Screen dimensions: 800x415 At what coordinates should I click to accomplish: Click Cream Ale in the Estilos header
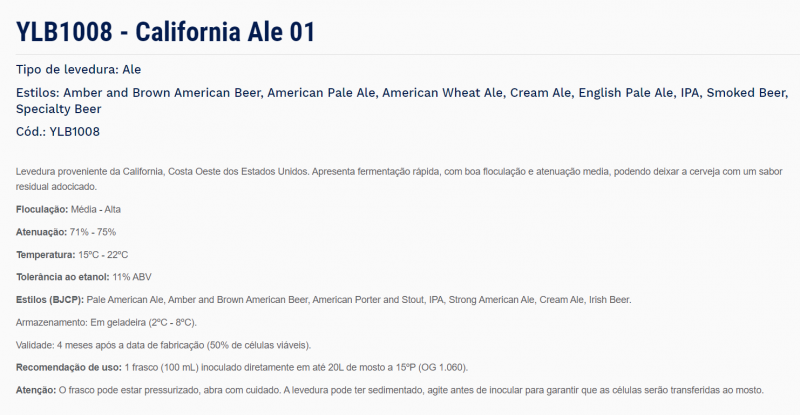(x=540, y=93)
